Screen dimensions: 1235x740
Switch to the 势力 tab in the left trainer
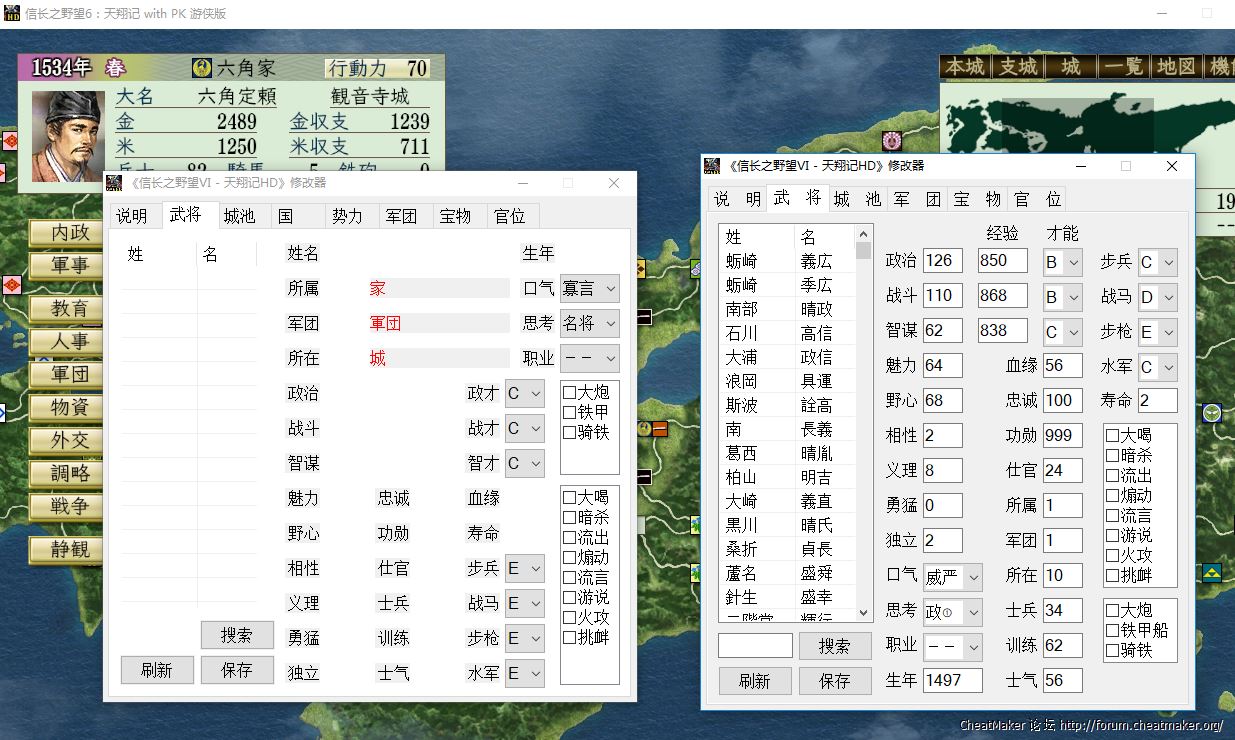348,216
